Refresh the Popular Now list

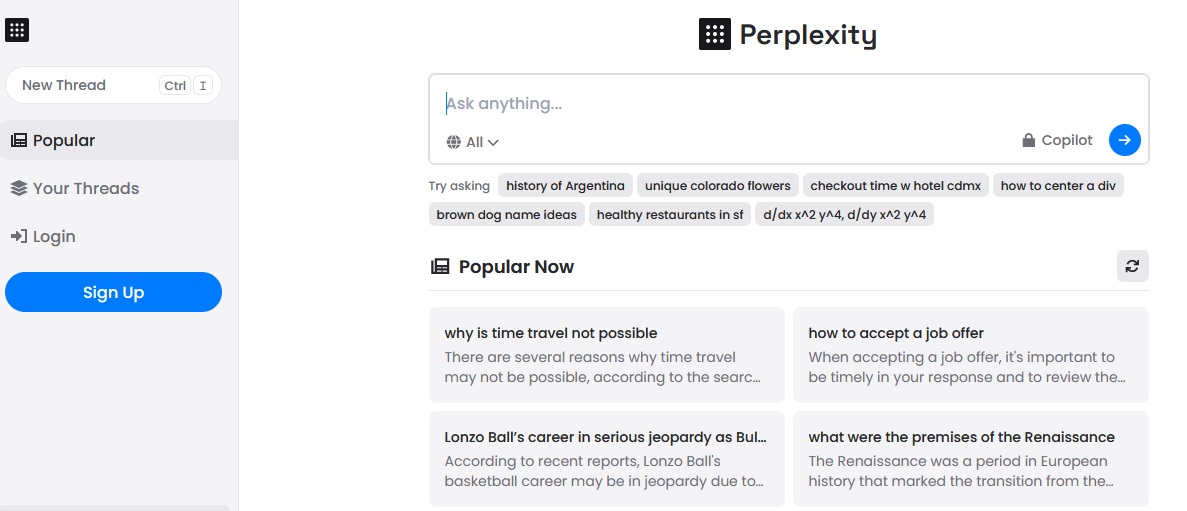coord(1132,266)
